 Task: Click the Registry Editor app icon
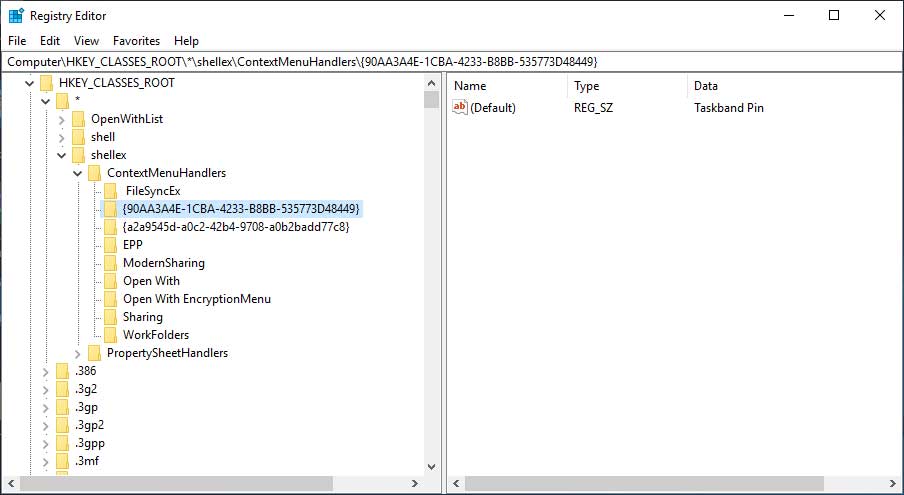tap(16, 16)
